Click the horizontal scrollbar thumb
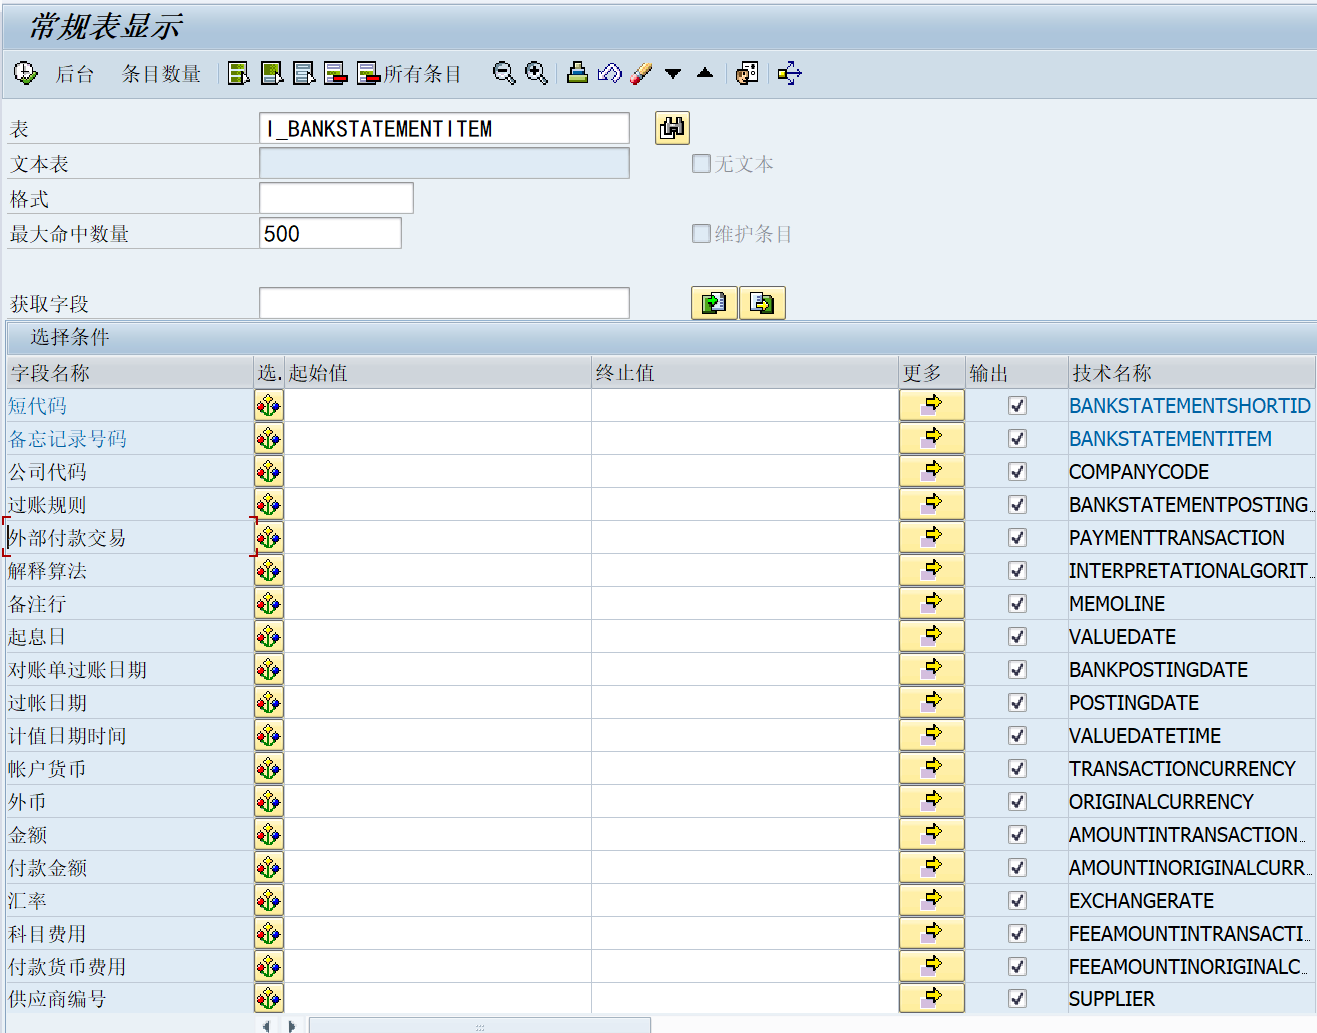 pos(480,1026)
